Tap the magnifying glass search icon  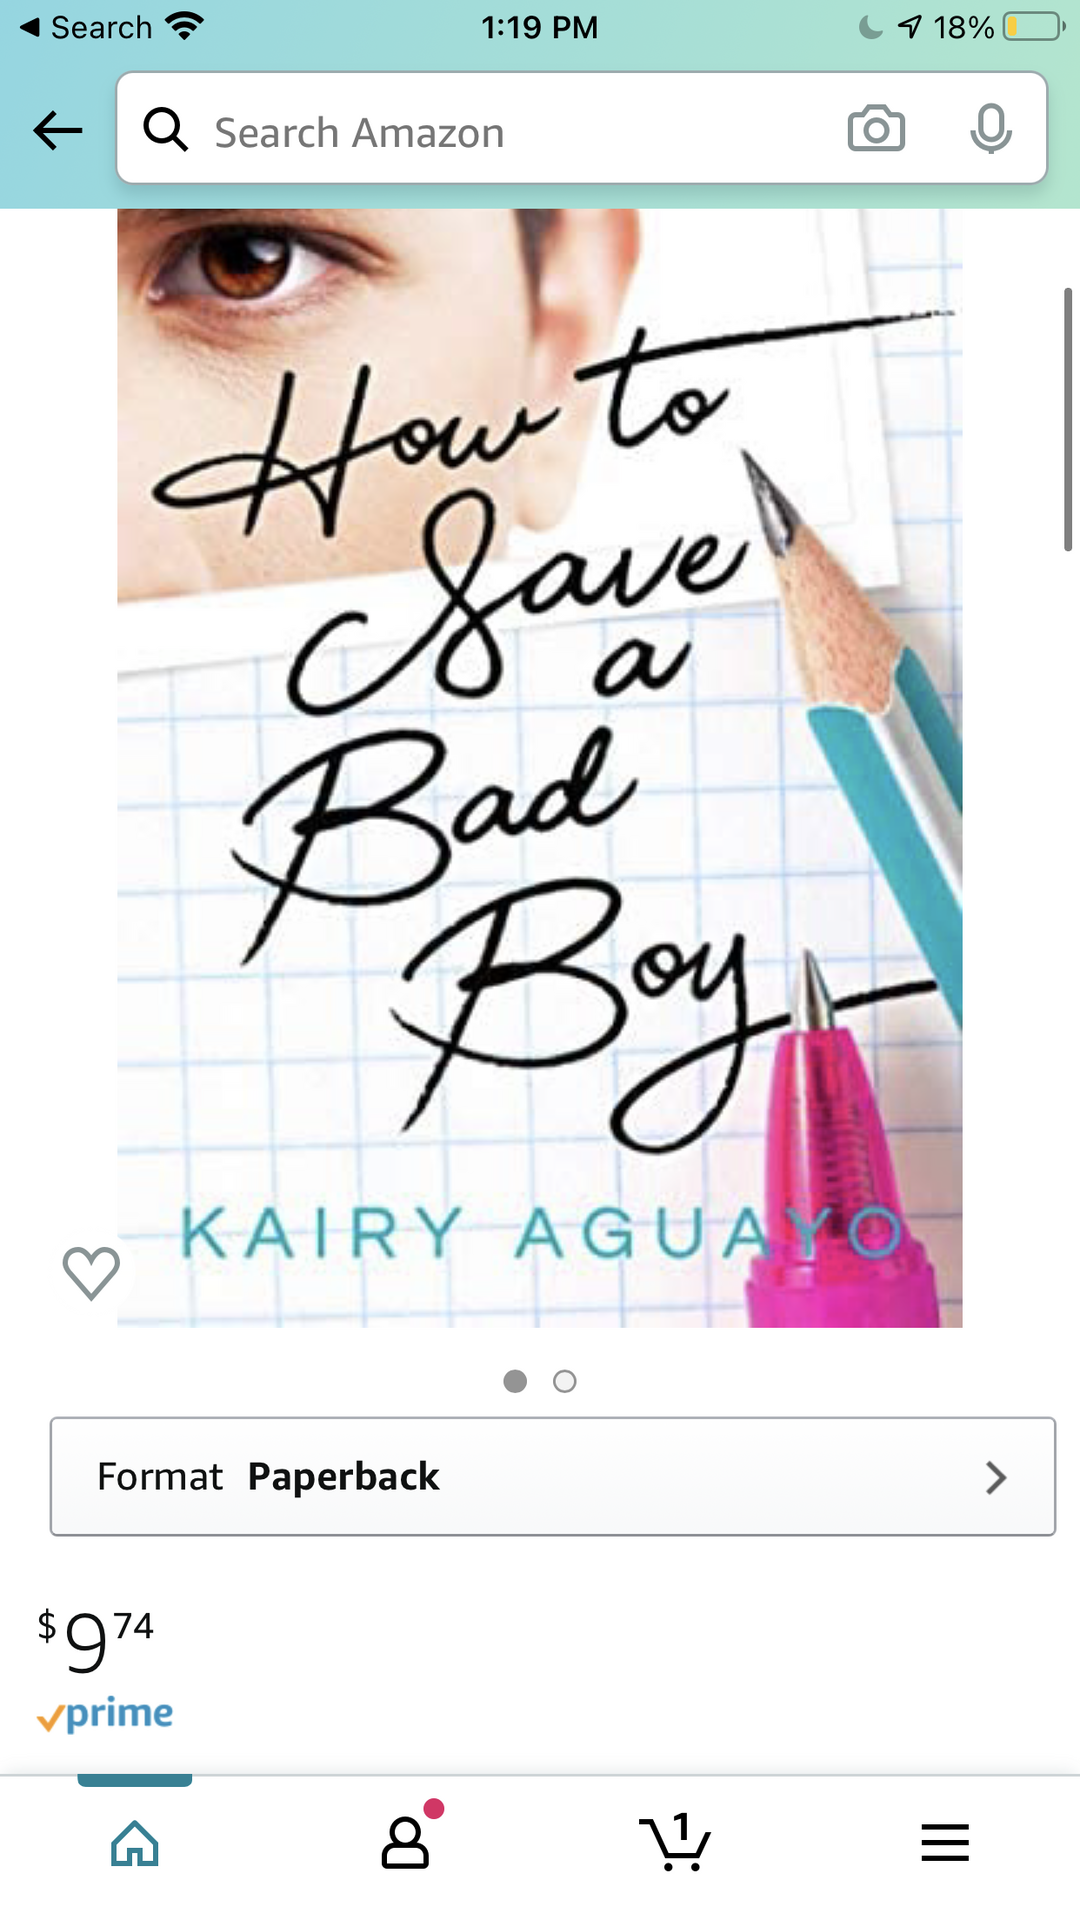tap(166, 130)
